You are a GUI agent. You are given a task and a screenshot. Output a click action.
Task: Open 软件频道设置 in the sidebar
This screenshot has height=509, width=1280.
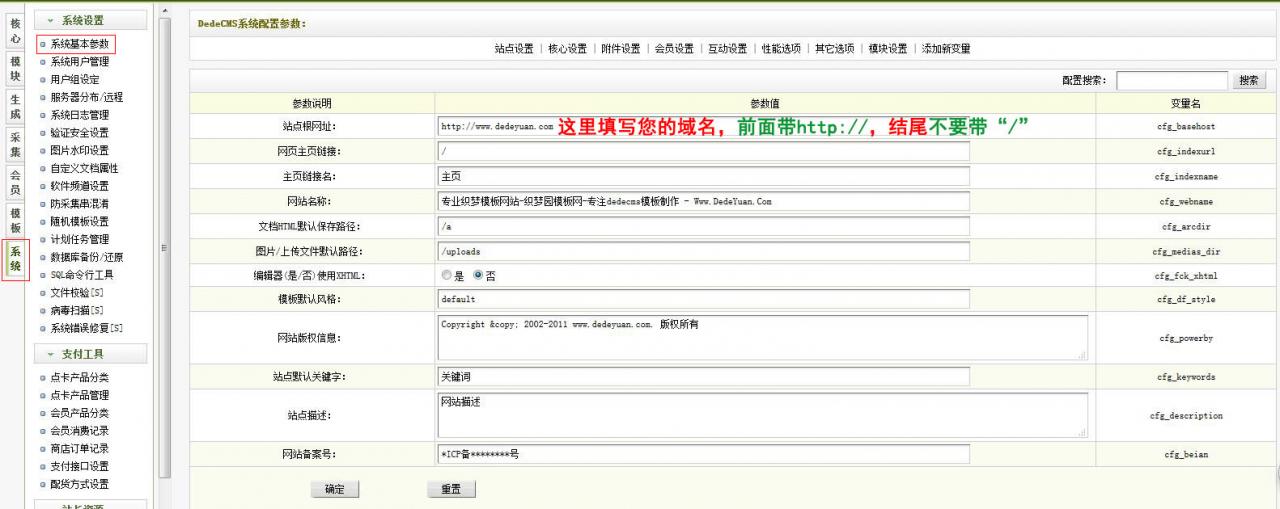[80, 186]
